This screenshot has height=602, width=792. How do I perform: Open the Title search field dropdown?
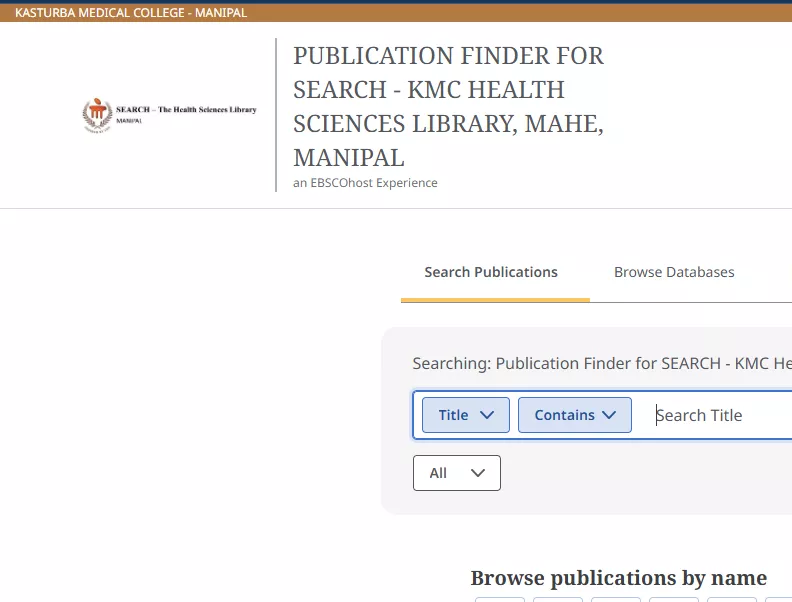click(465, 415)
